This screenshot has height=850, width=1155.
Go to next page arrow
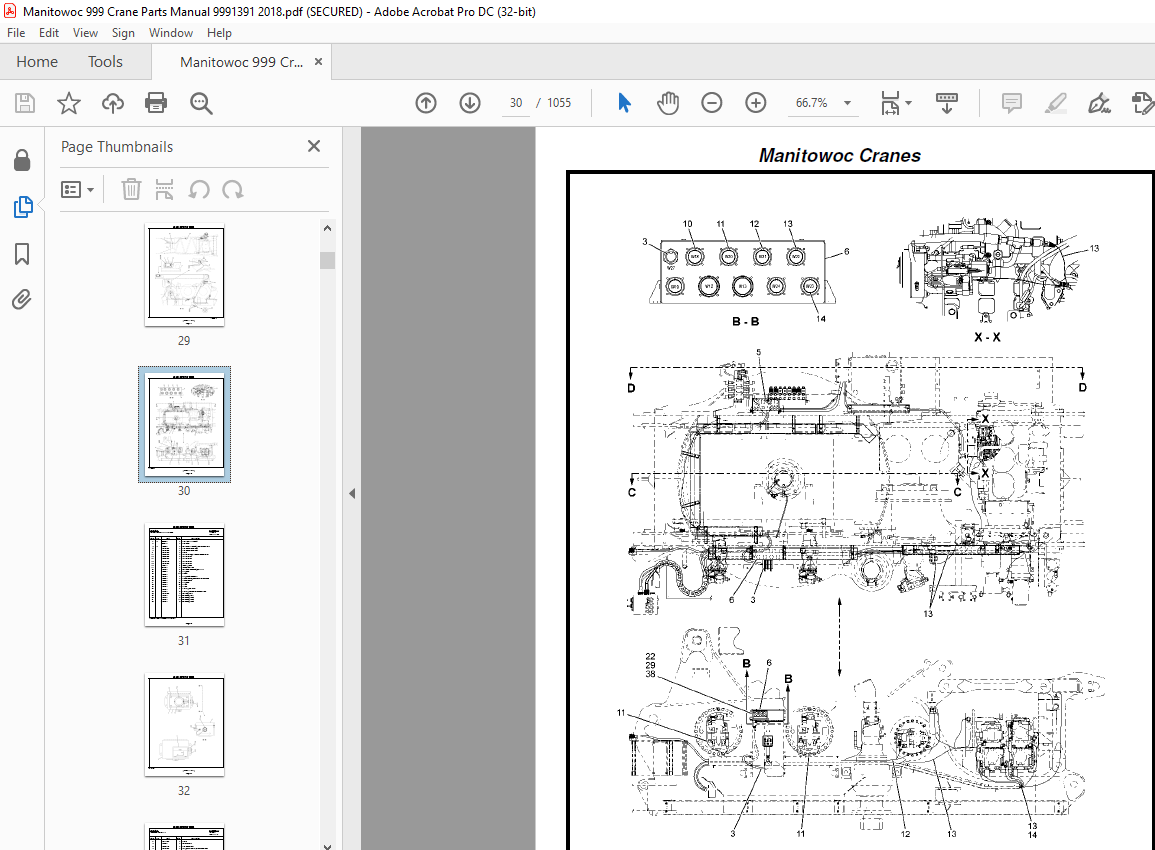coord(470,103)
